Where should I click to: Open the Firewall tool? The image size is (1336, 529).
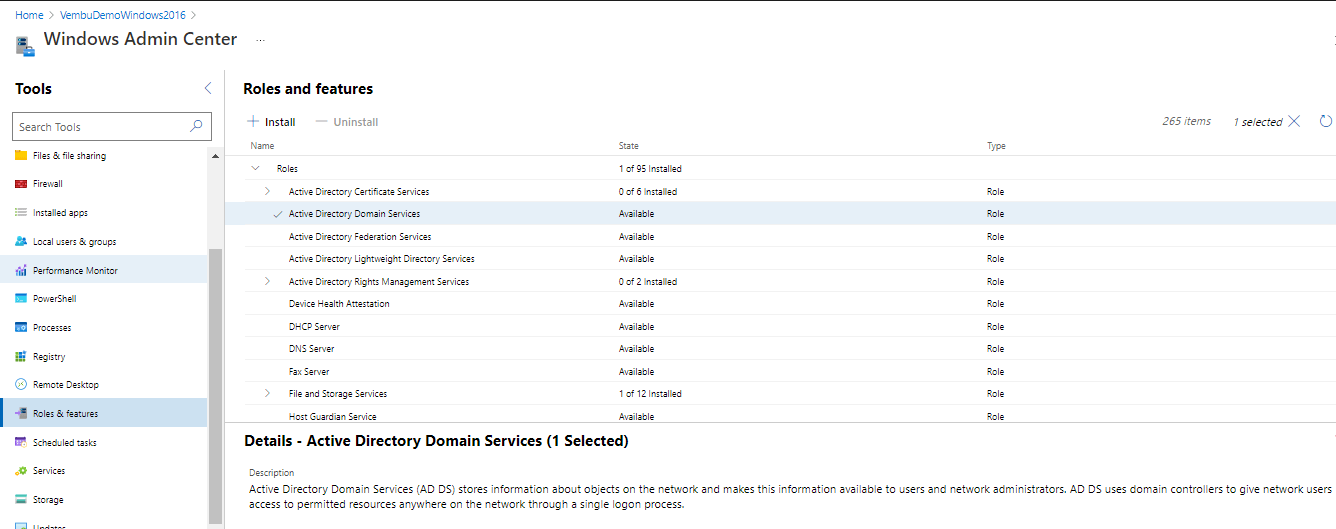tap(48, 184)
